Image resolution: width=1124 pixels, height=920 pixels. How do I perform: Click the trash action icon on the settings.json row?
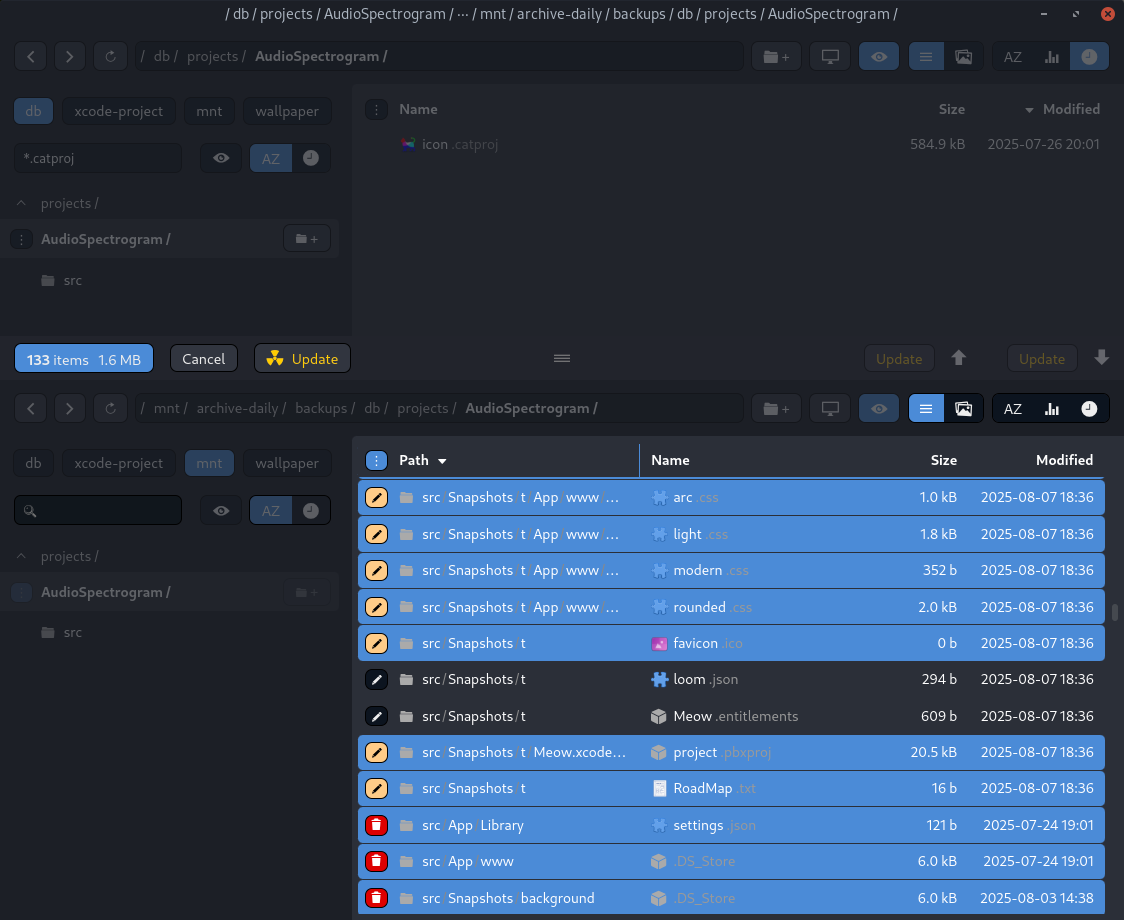click(x=376, y=825)
